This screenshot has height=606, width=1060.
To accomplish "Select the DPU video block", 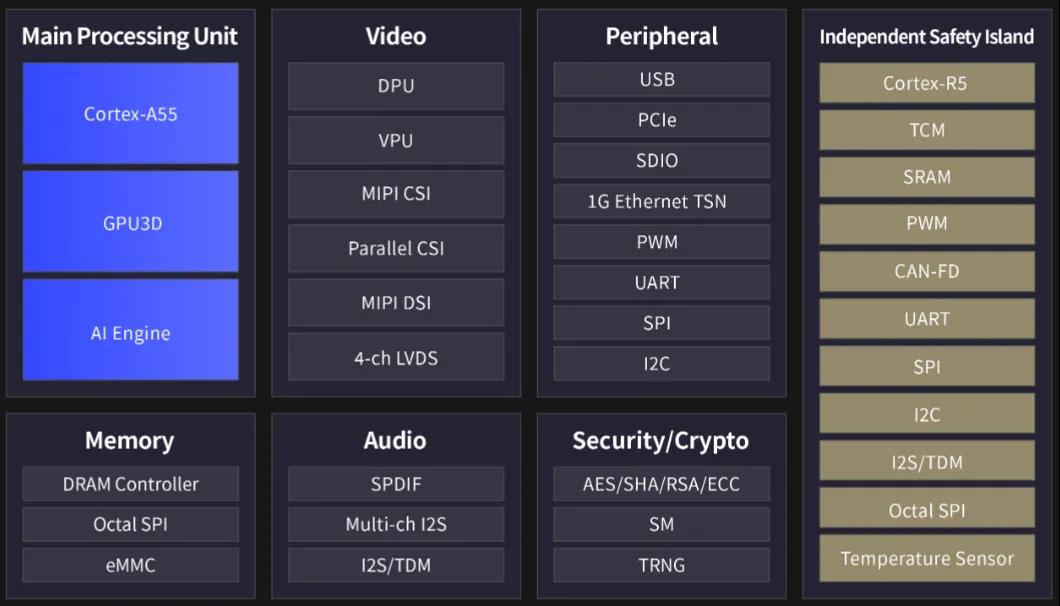I will point(396,86).
